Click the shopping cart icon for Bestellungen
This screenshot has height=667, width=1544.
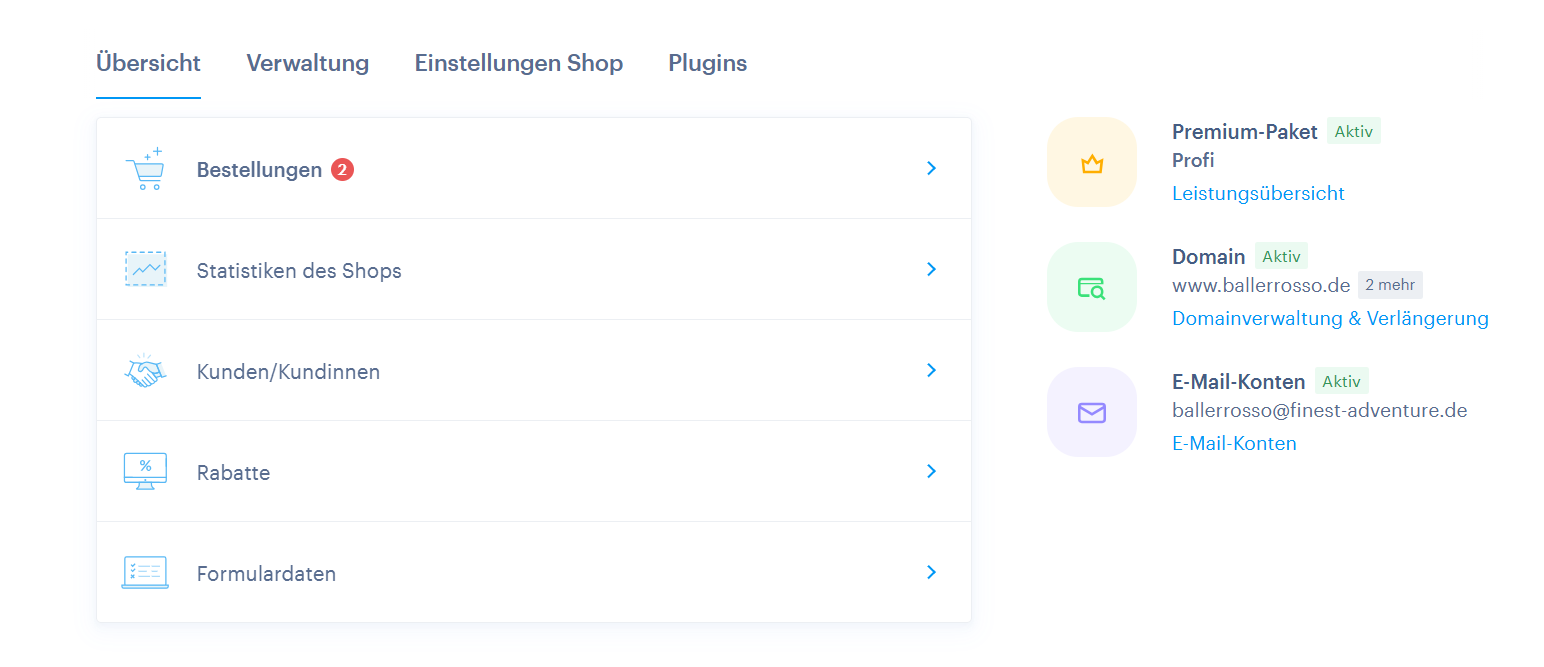tap(145, 168)
